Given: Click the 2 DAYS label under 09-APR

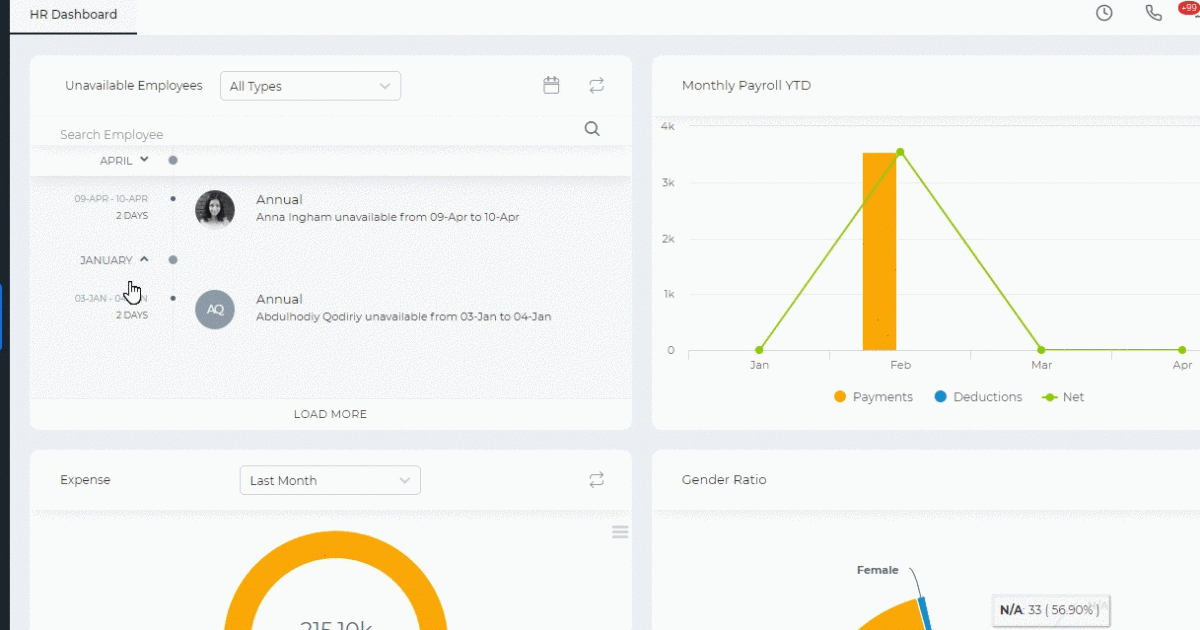Looking at the screenshot, I should pyautogui.click(x=132, y=215).
